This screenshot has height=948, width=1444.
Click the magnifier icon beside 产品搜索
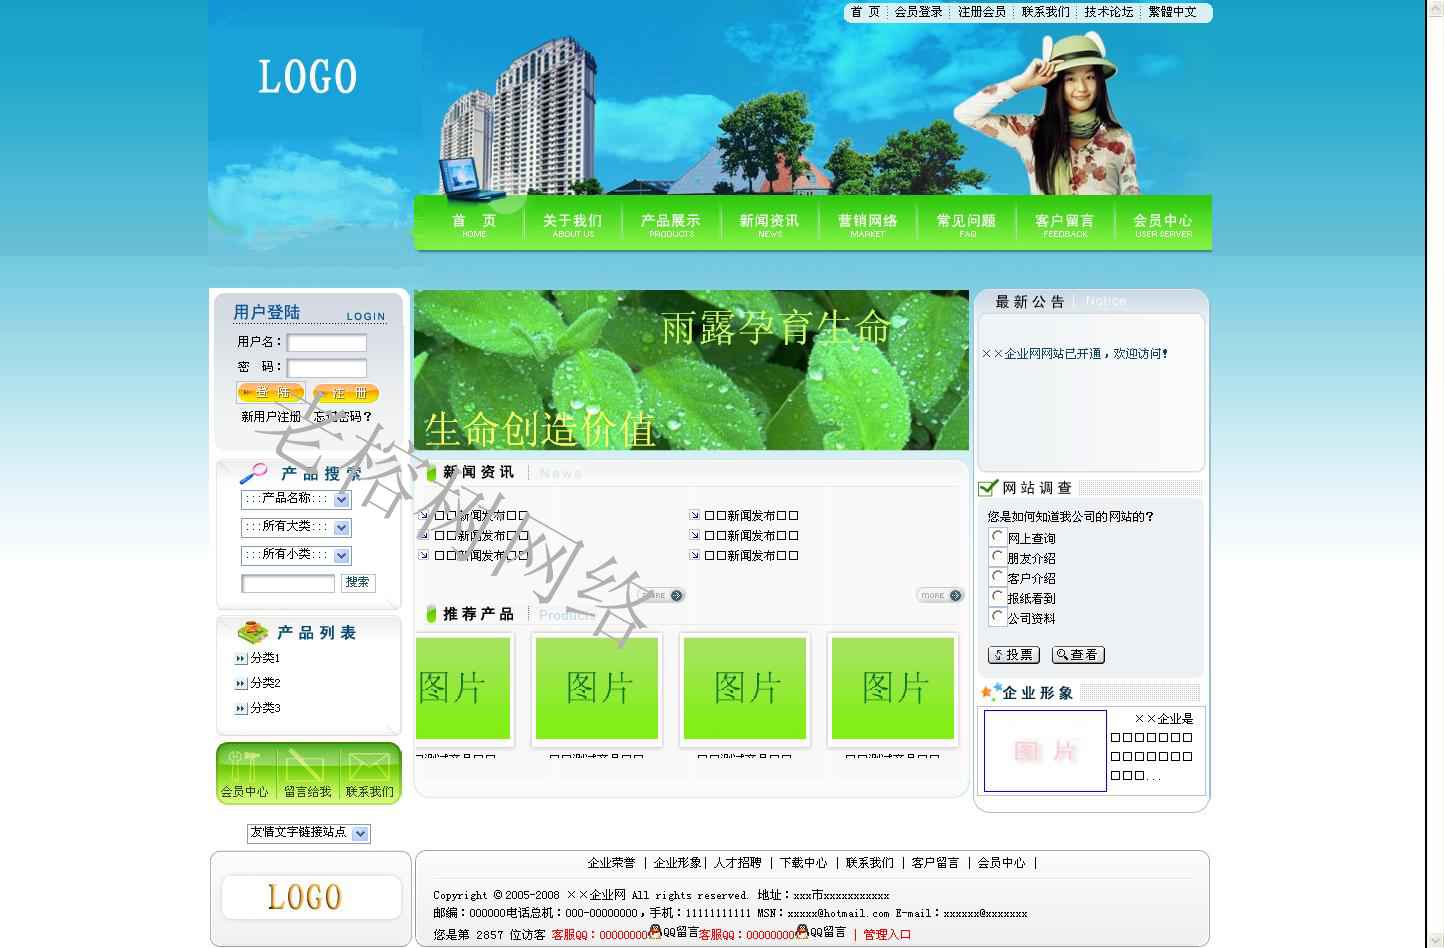[x=254, y=473]
